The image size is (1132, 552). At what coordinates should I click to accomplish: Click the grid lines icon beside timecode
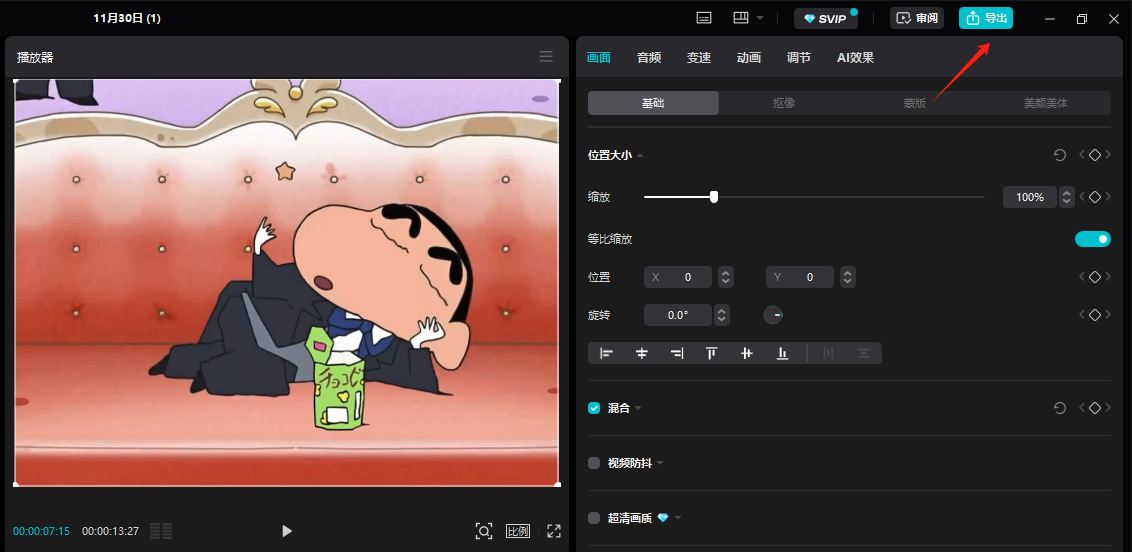161,531
